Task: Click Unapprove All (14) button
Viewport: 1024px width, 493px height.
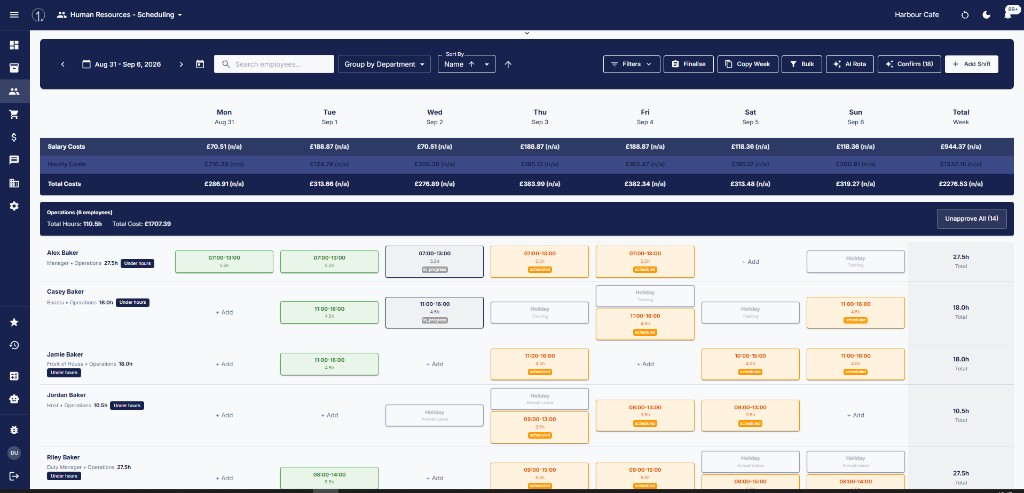Action: point(972,219)
